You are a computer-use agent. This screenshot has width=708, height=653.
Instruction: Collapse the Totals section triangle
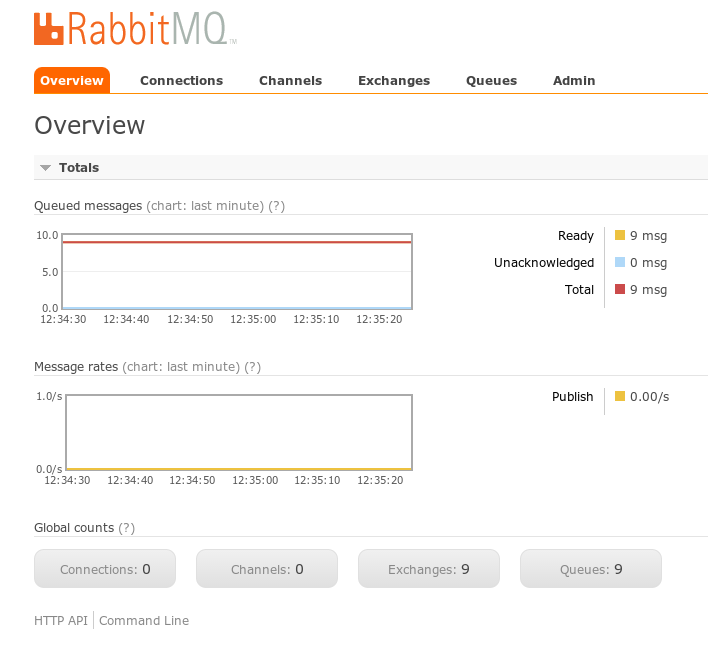click(45, 168)
